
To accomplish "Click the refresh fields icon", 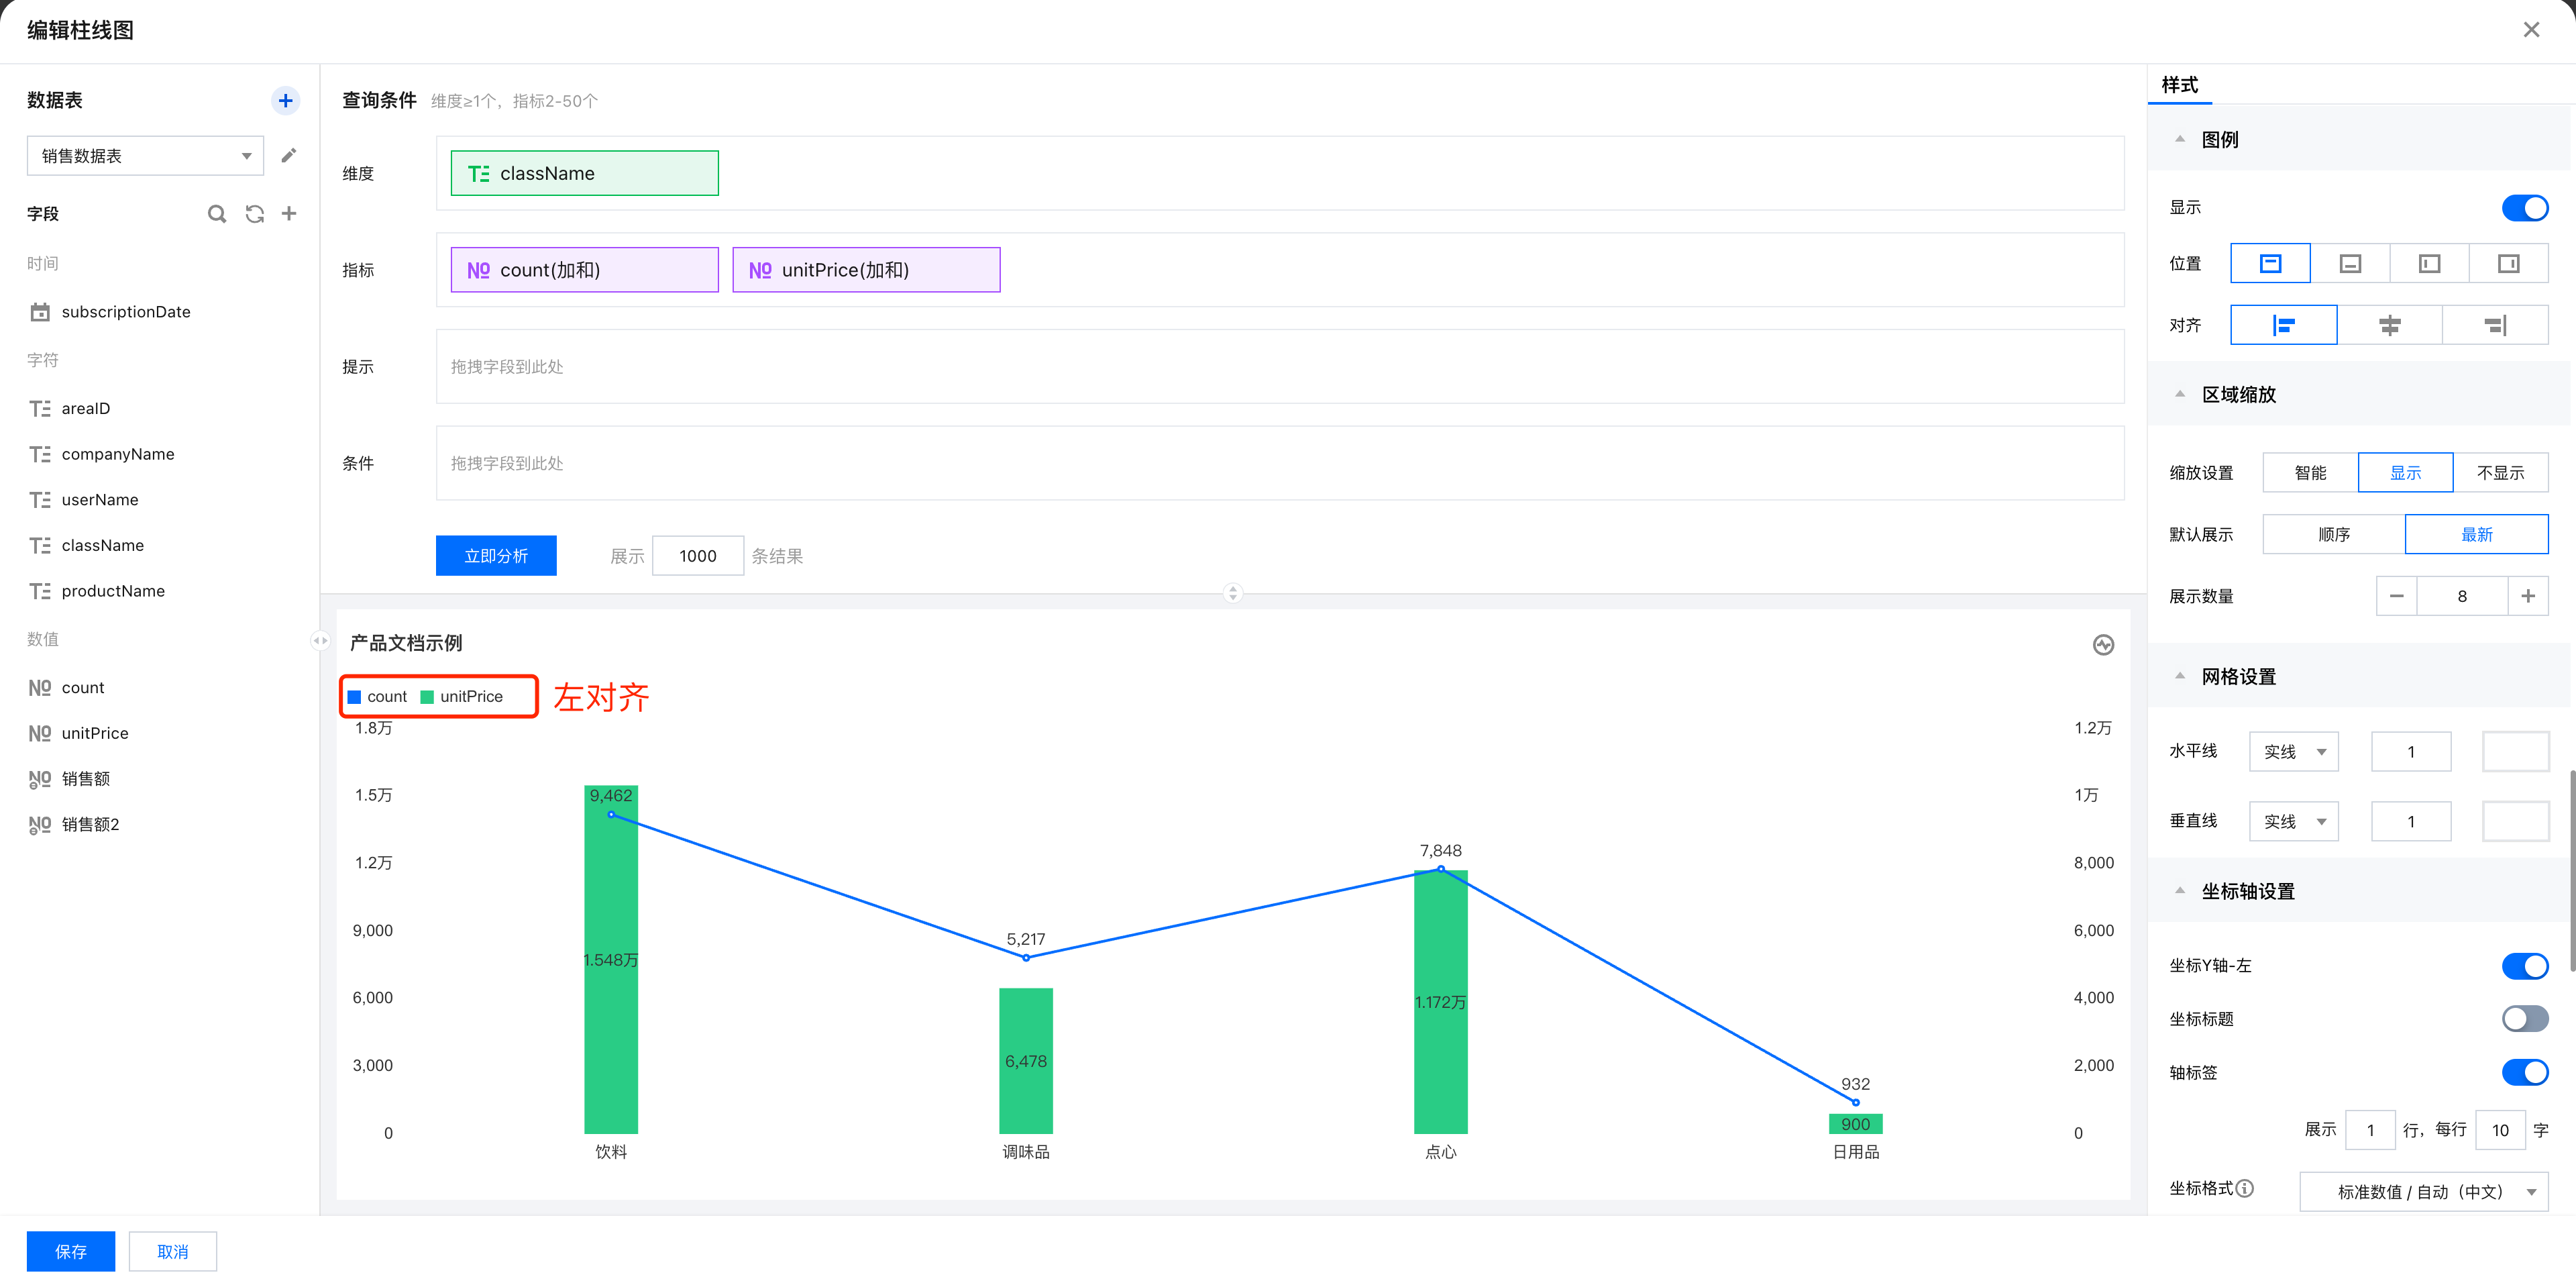I will (254, 213).
